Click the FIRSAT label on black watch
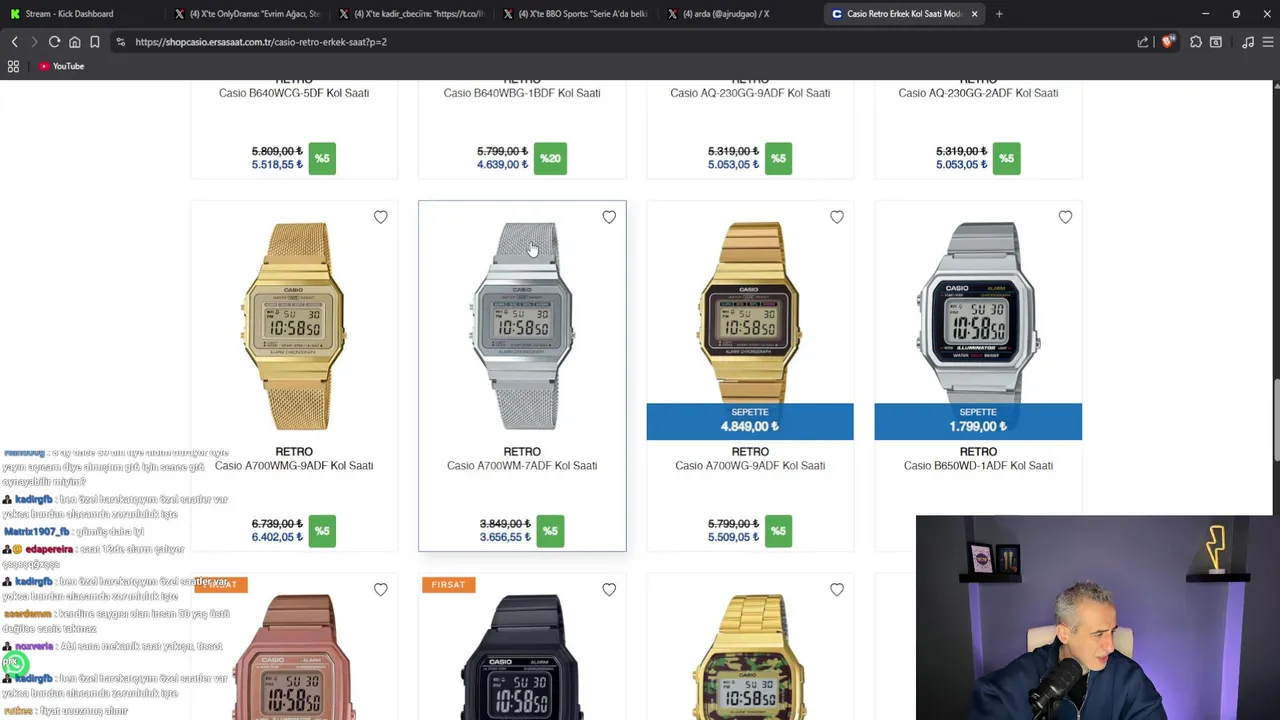Image resolution: width=1280 pixels, height=720 pixels. [448, 584]
